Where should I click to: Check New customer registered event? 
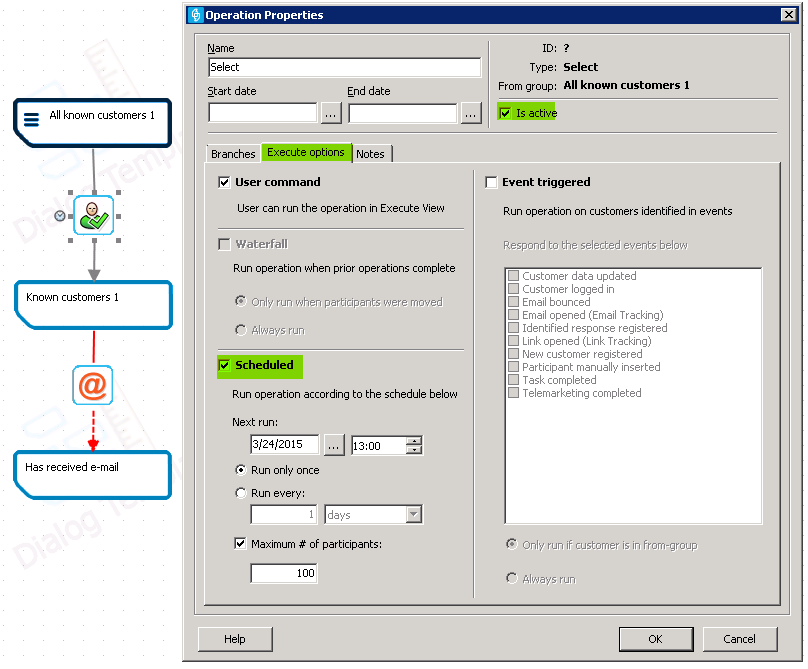[513, 354]
